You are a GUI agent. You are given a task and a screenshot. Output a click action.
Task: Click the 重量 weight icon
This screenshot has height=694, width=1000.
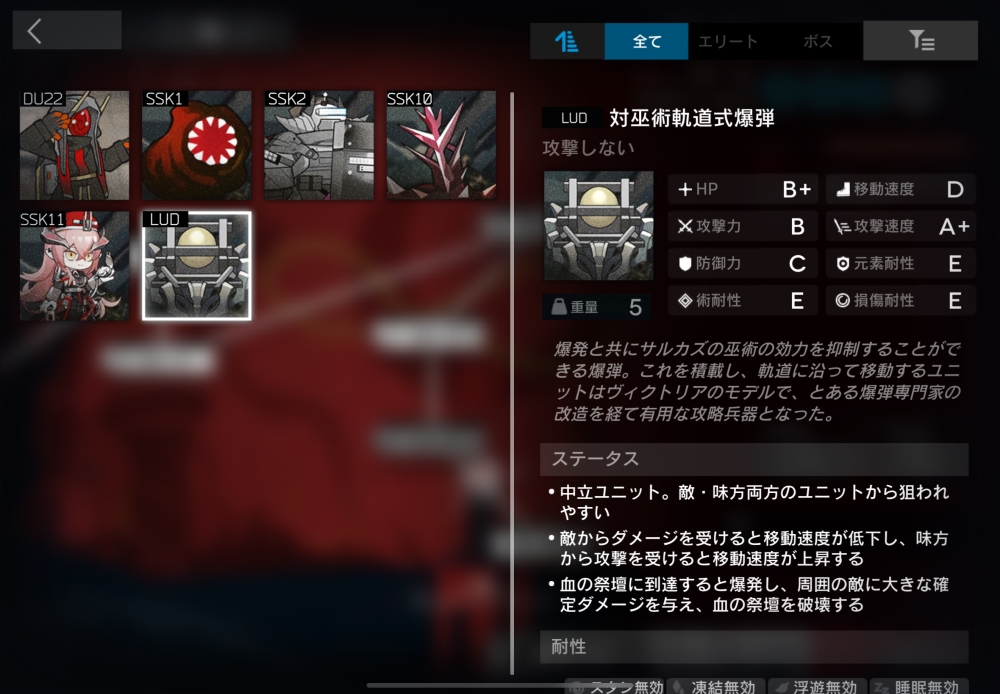559,307
